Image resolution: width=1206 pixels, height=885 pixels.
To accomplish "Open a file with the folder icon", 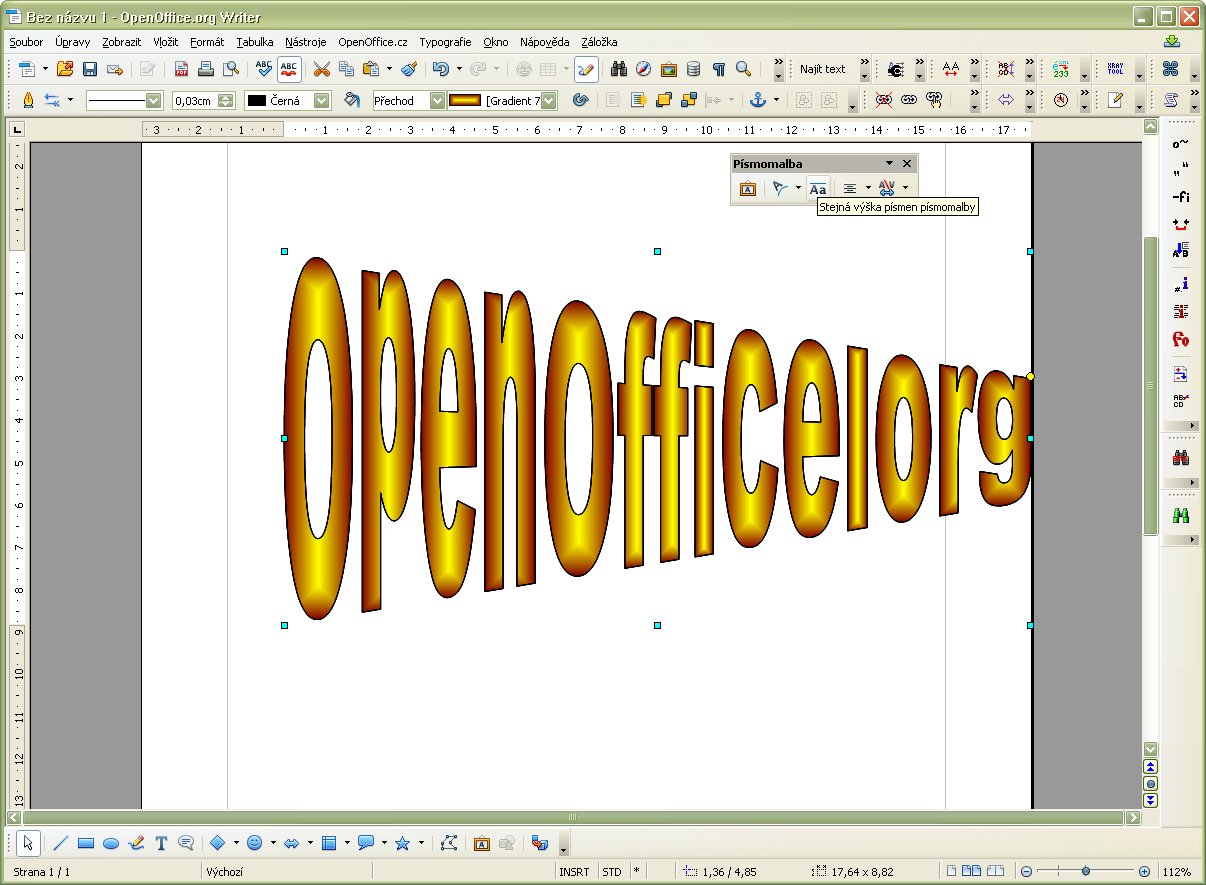I will pyautogui.click(x=65, y=69).
